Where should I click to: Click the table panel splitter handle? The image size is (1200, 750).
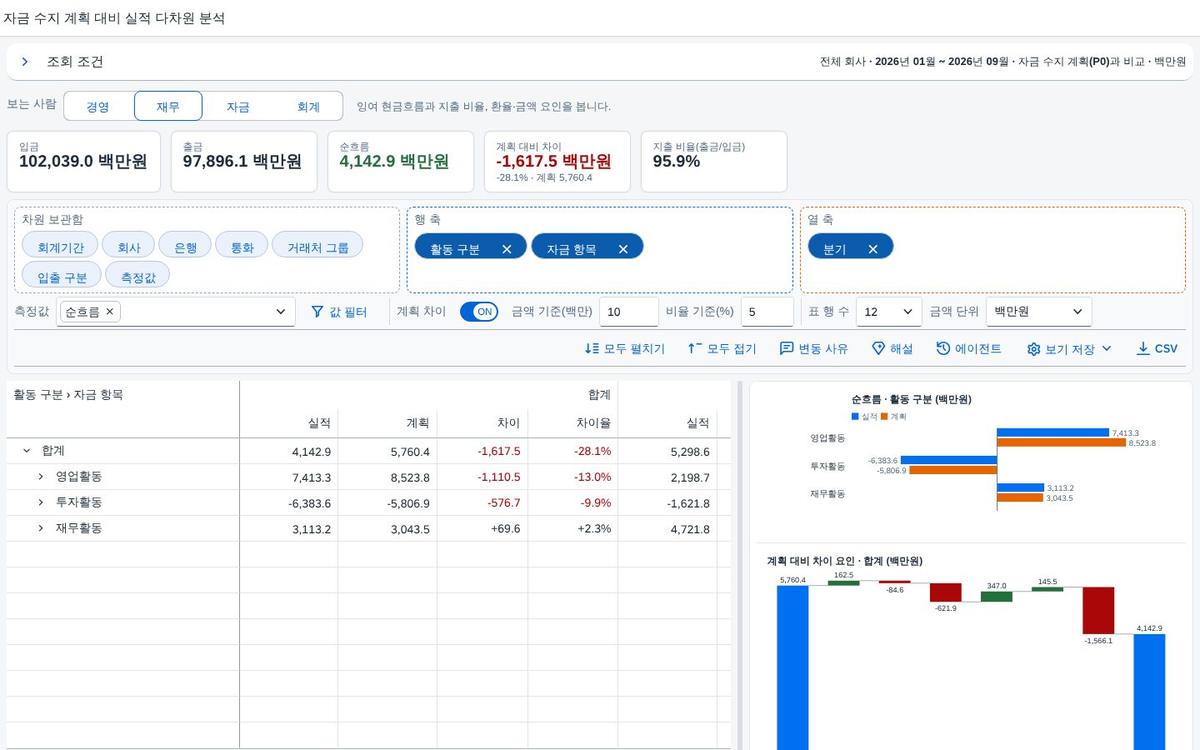(740, 564)
